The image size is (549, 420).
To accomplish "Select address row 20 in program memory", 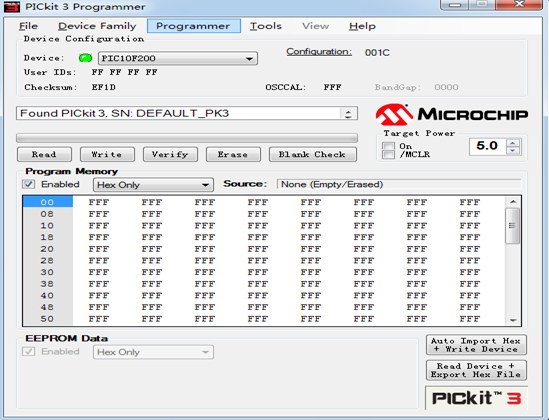I will pos(47,249).
